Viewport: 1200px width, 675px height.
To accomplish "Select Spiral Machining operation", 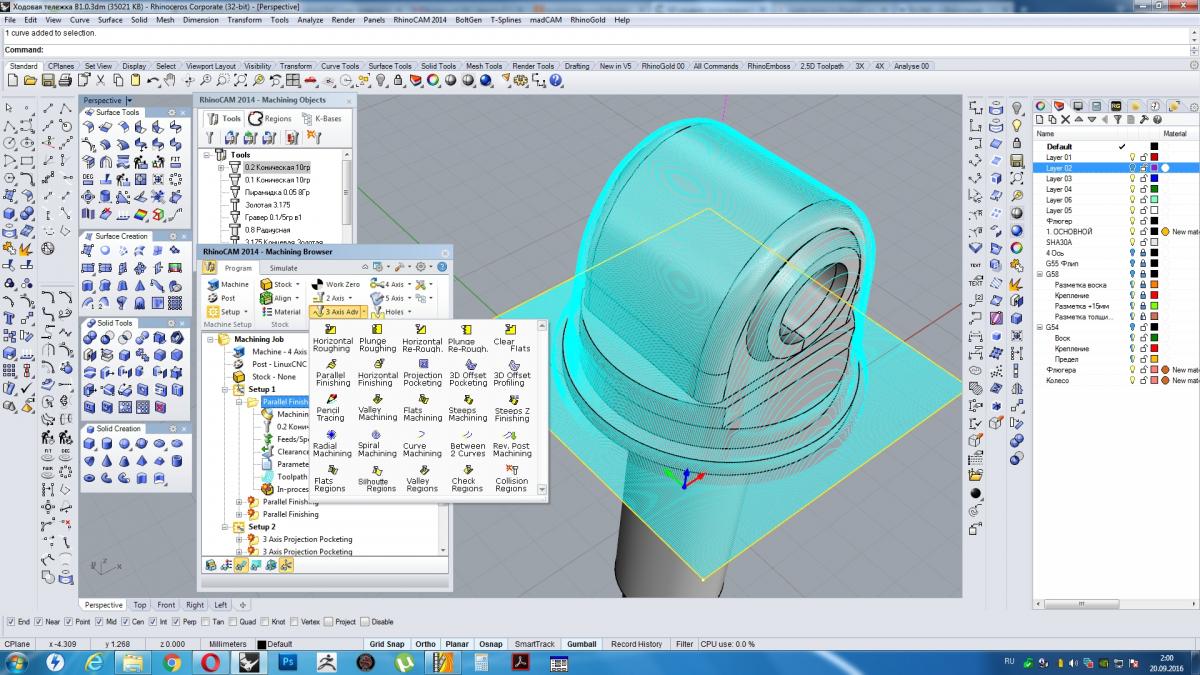I will point(377,444).
